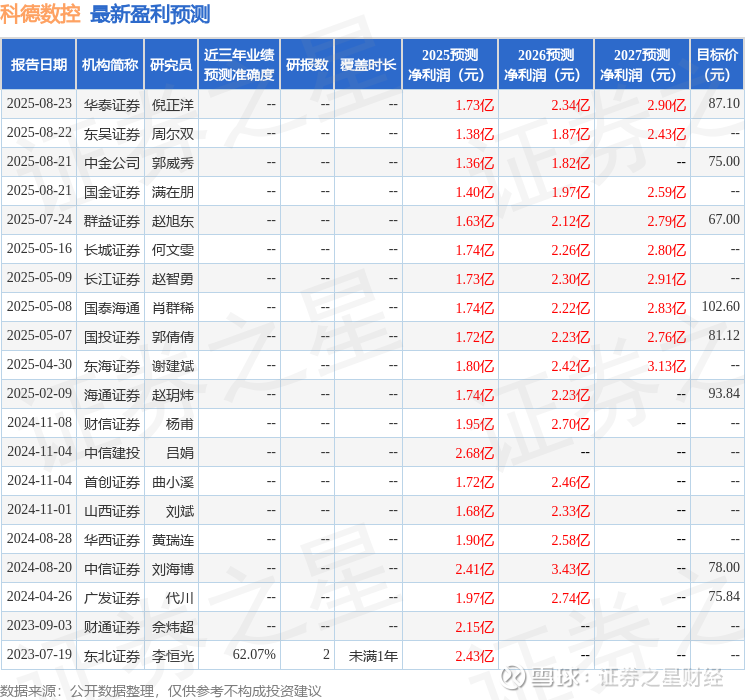Viewport: 745px width, 700px height.
Task: Click the 目标价(元) column header
Action: (x=717, y=65)
